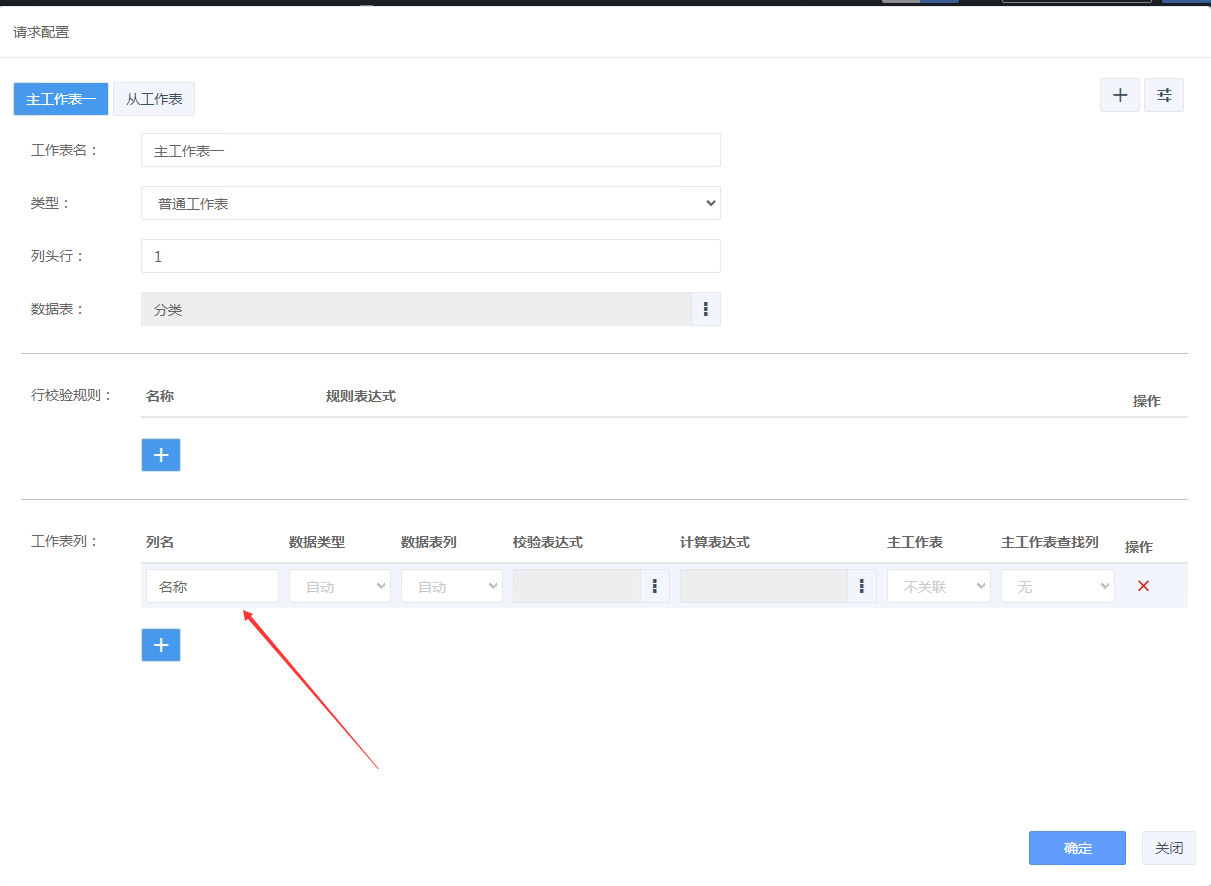Add a new 工作表列 row with plus button
This screenshot has height=886, width=1211.
[x=161, y=645]
